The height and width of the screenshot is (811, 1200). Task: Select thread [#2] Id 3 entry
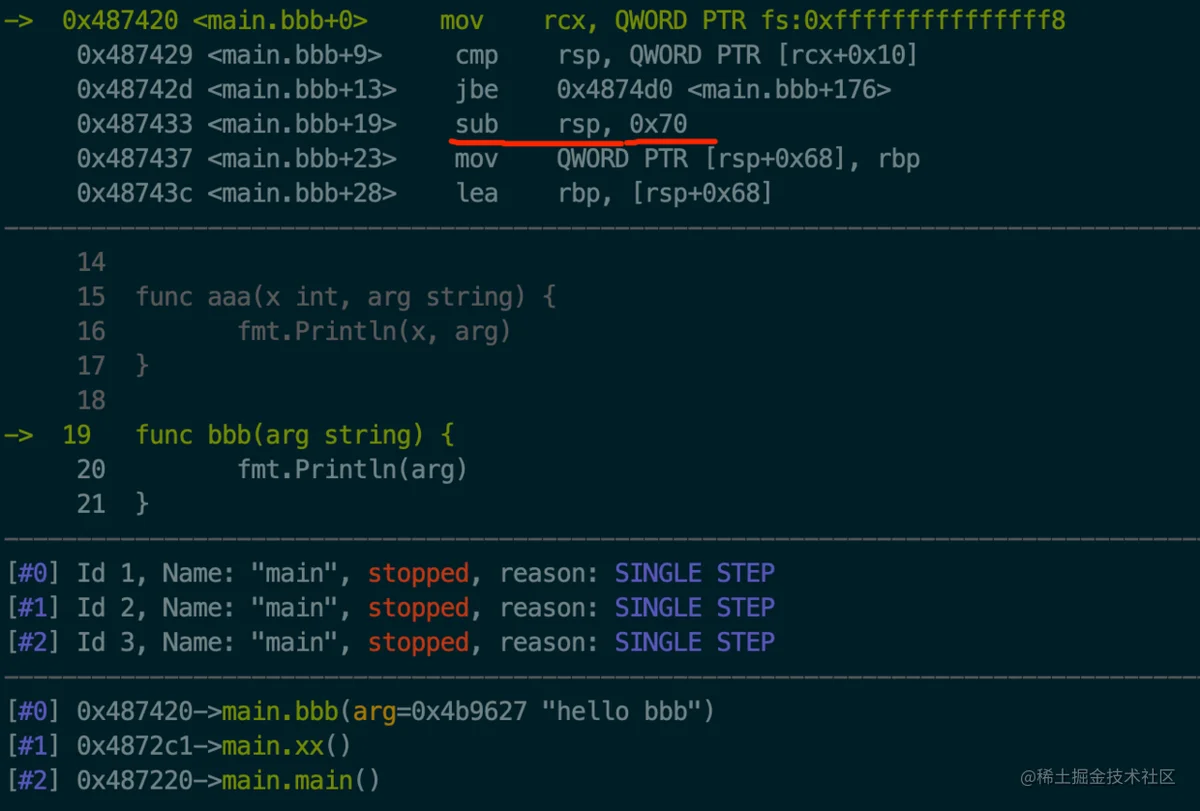click(390, 641)
